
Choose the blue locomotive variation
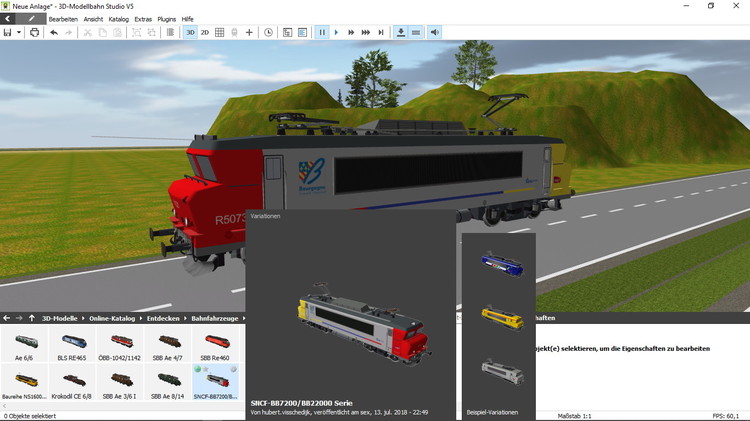pyautogui.click(x=502, y=264)
